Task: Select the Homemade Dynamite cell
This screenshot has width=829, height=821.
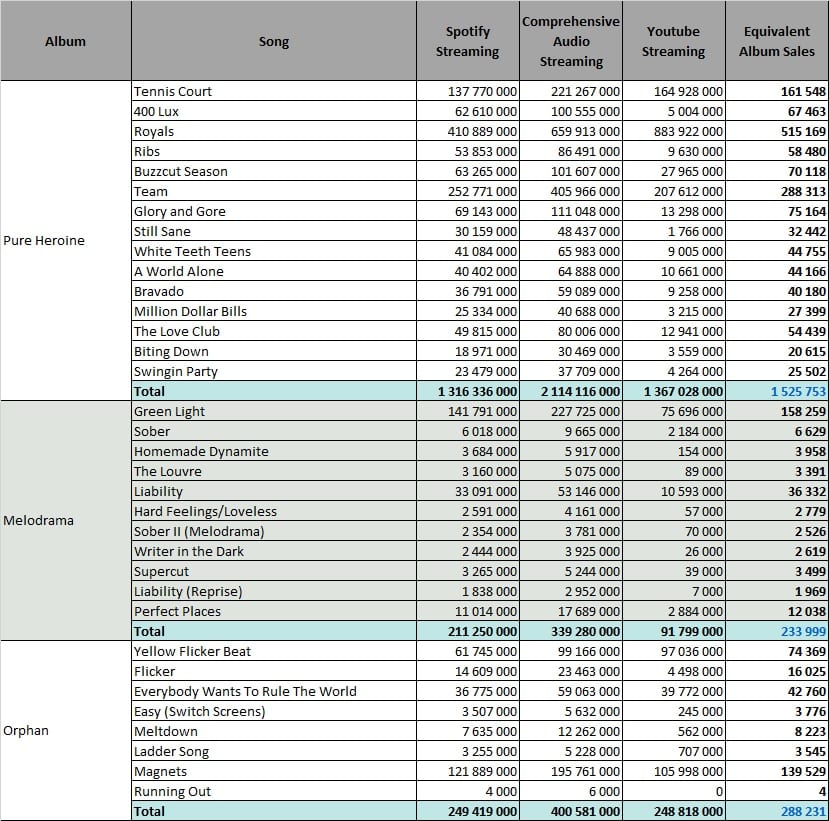Action: pos(274,451)
